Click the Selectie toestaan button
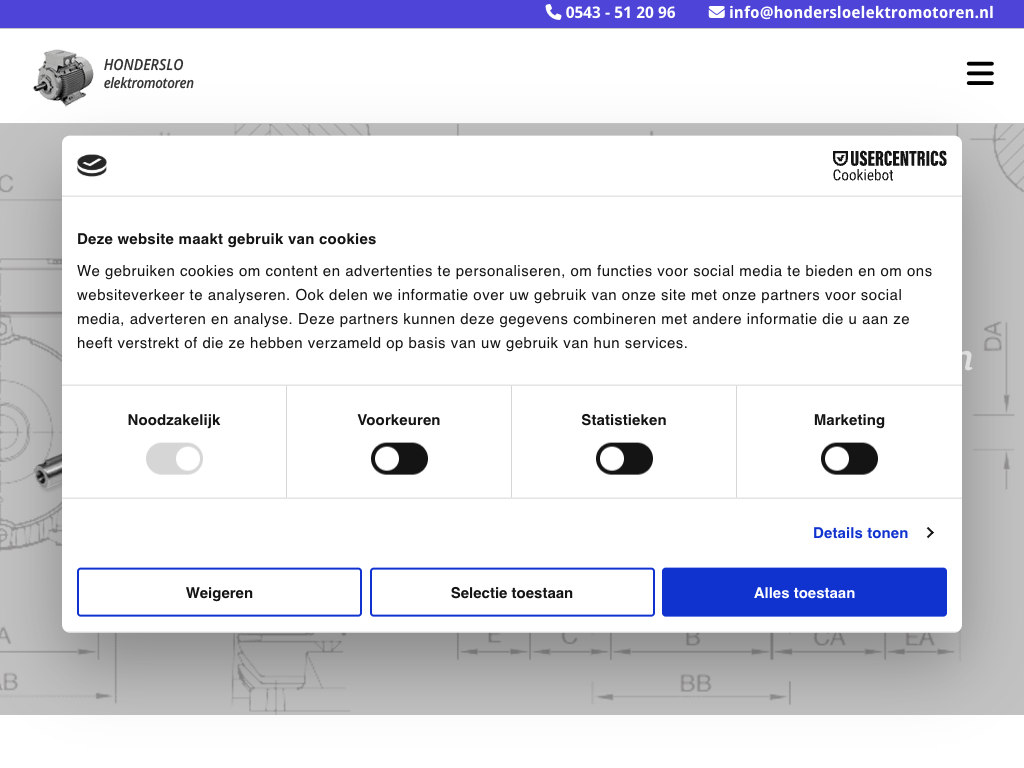Viewport: 1024px width, 768px height. pyautogui.click(x=512, y=593)
